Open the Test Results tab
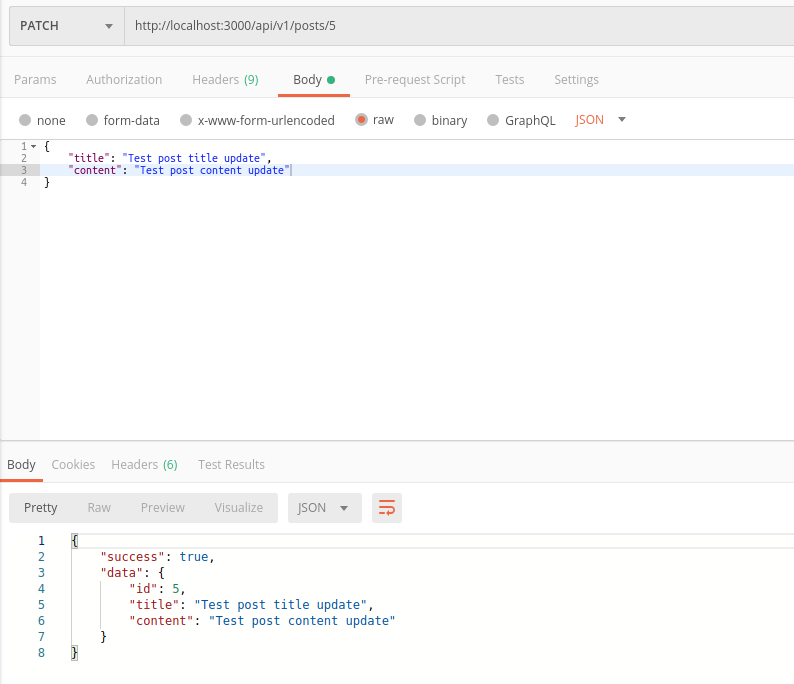This screenshot has height=684, width=794. point(231,464)
